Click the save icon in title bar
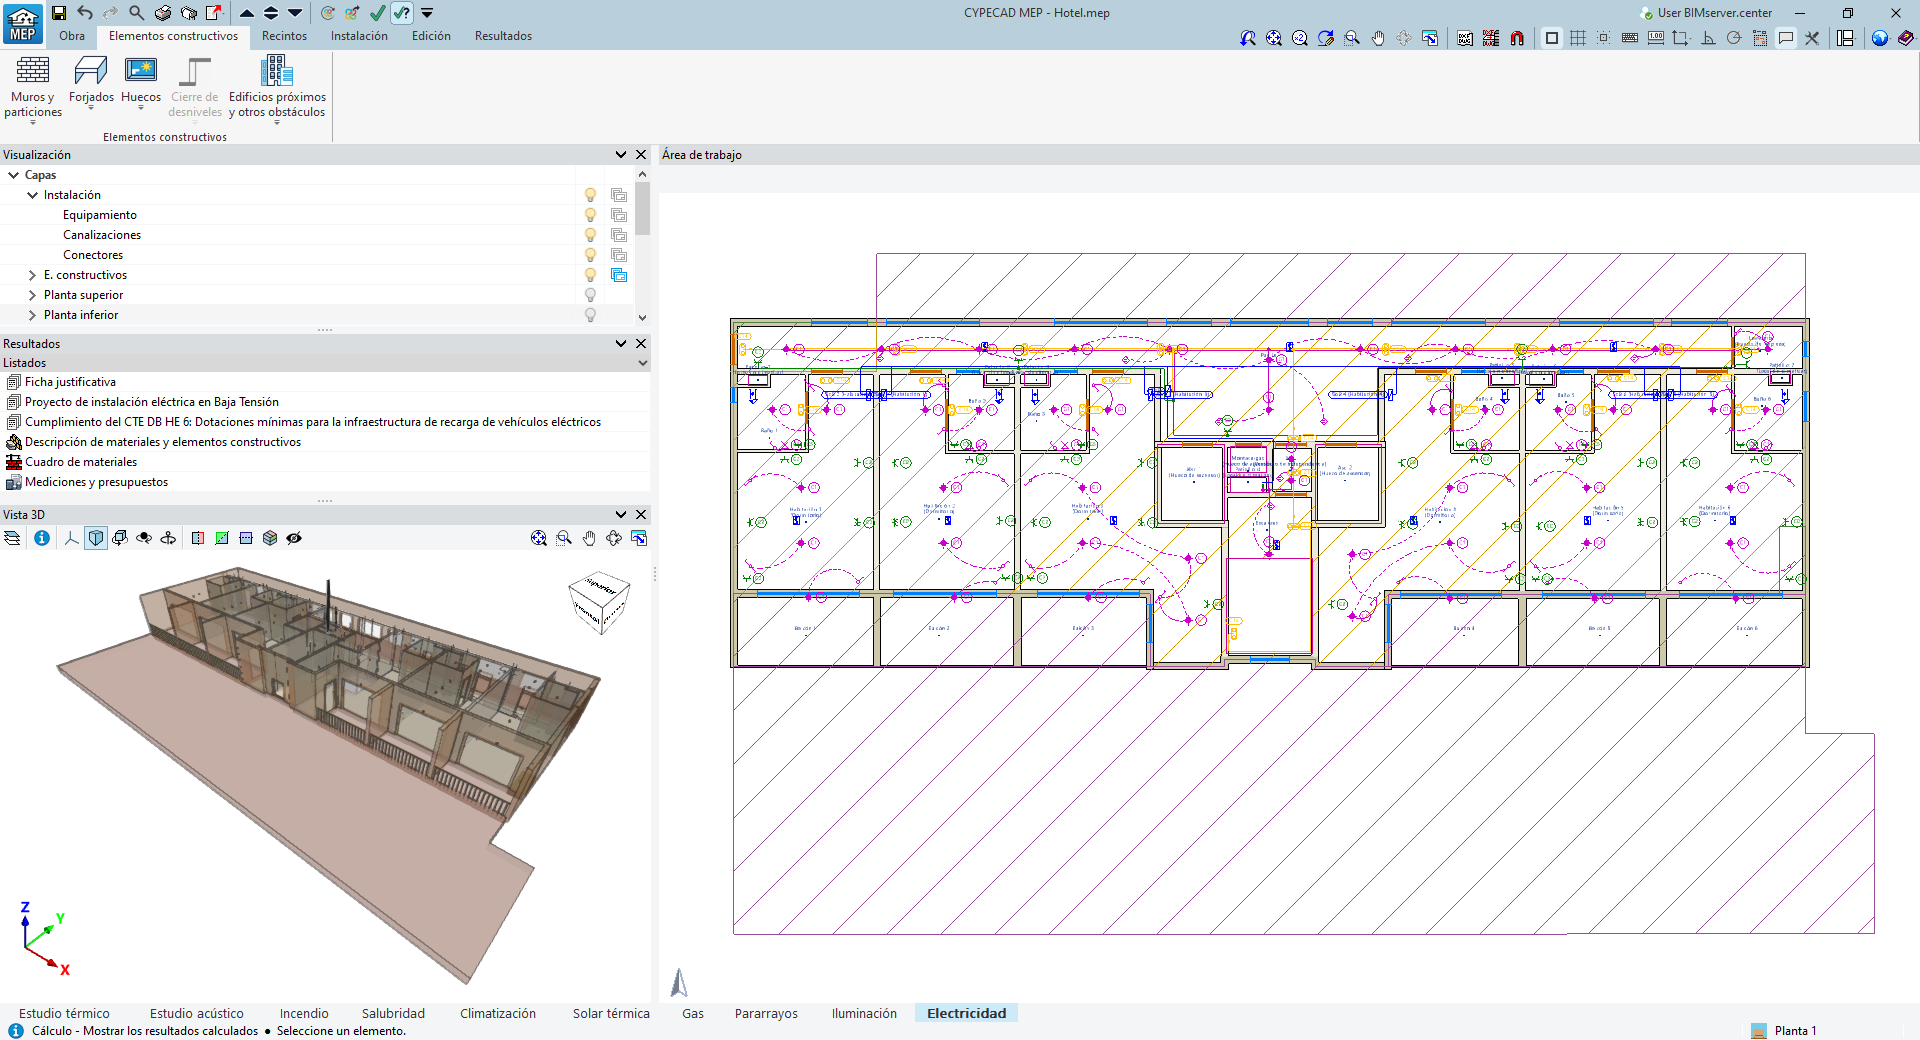The height and width of the screenshot is (1040, 1920). point(59,13)
